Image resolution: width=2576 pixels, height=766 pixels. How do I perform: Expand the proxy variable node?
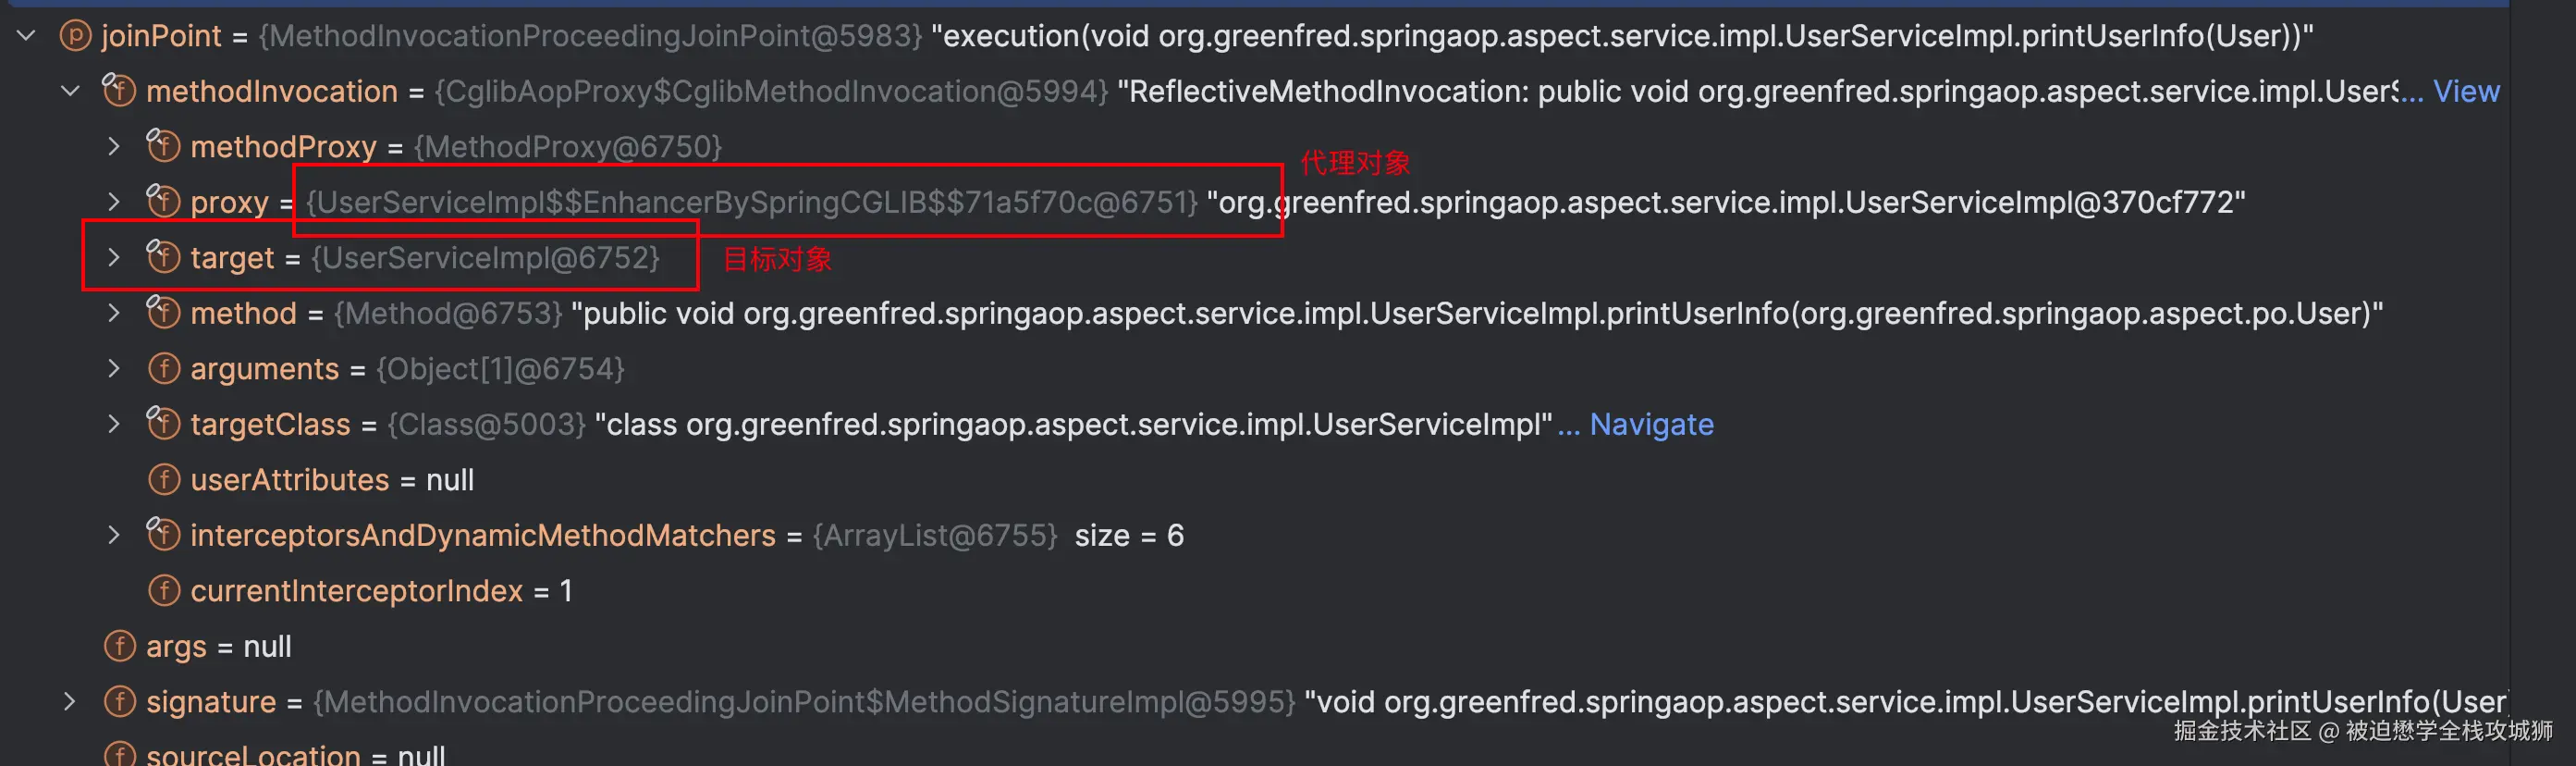[x=114, y=202]
